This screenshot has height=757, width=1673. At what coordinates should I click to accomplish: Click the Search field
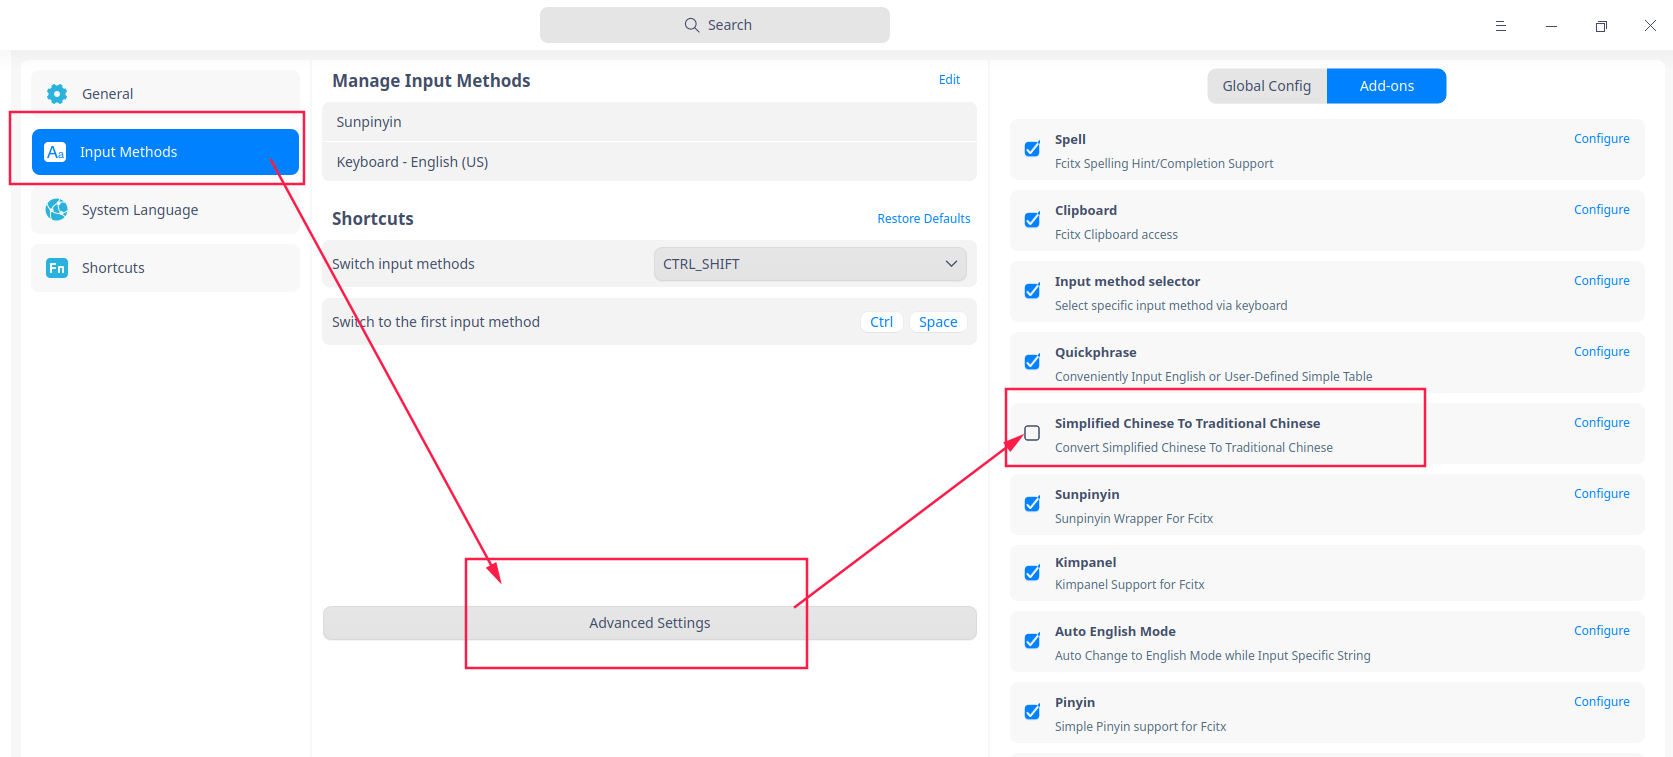(x=715, y=25)
